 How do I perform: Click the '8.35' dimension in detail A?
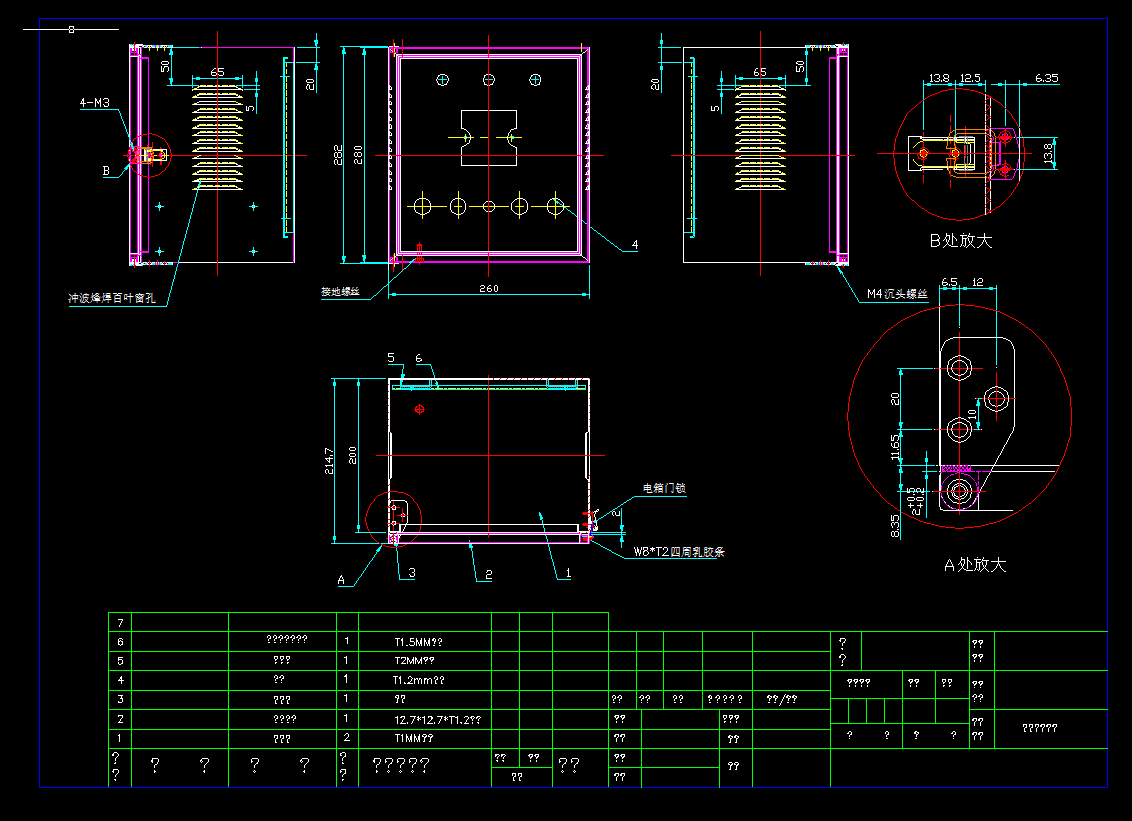(895, 526)
